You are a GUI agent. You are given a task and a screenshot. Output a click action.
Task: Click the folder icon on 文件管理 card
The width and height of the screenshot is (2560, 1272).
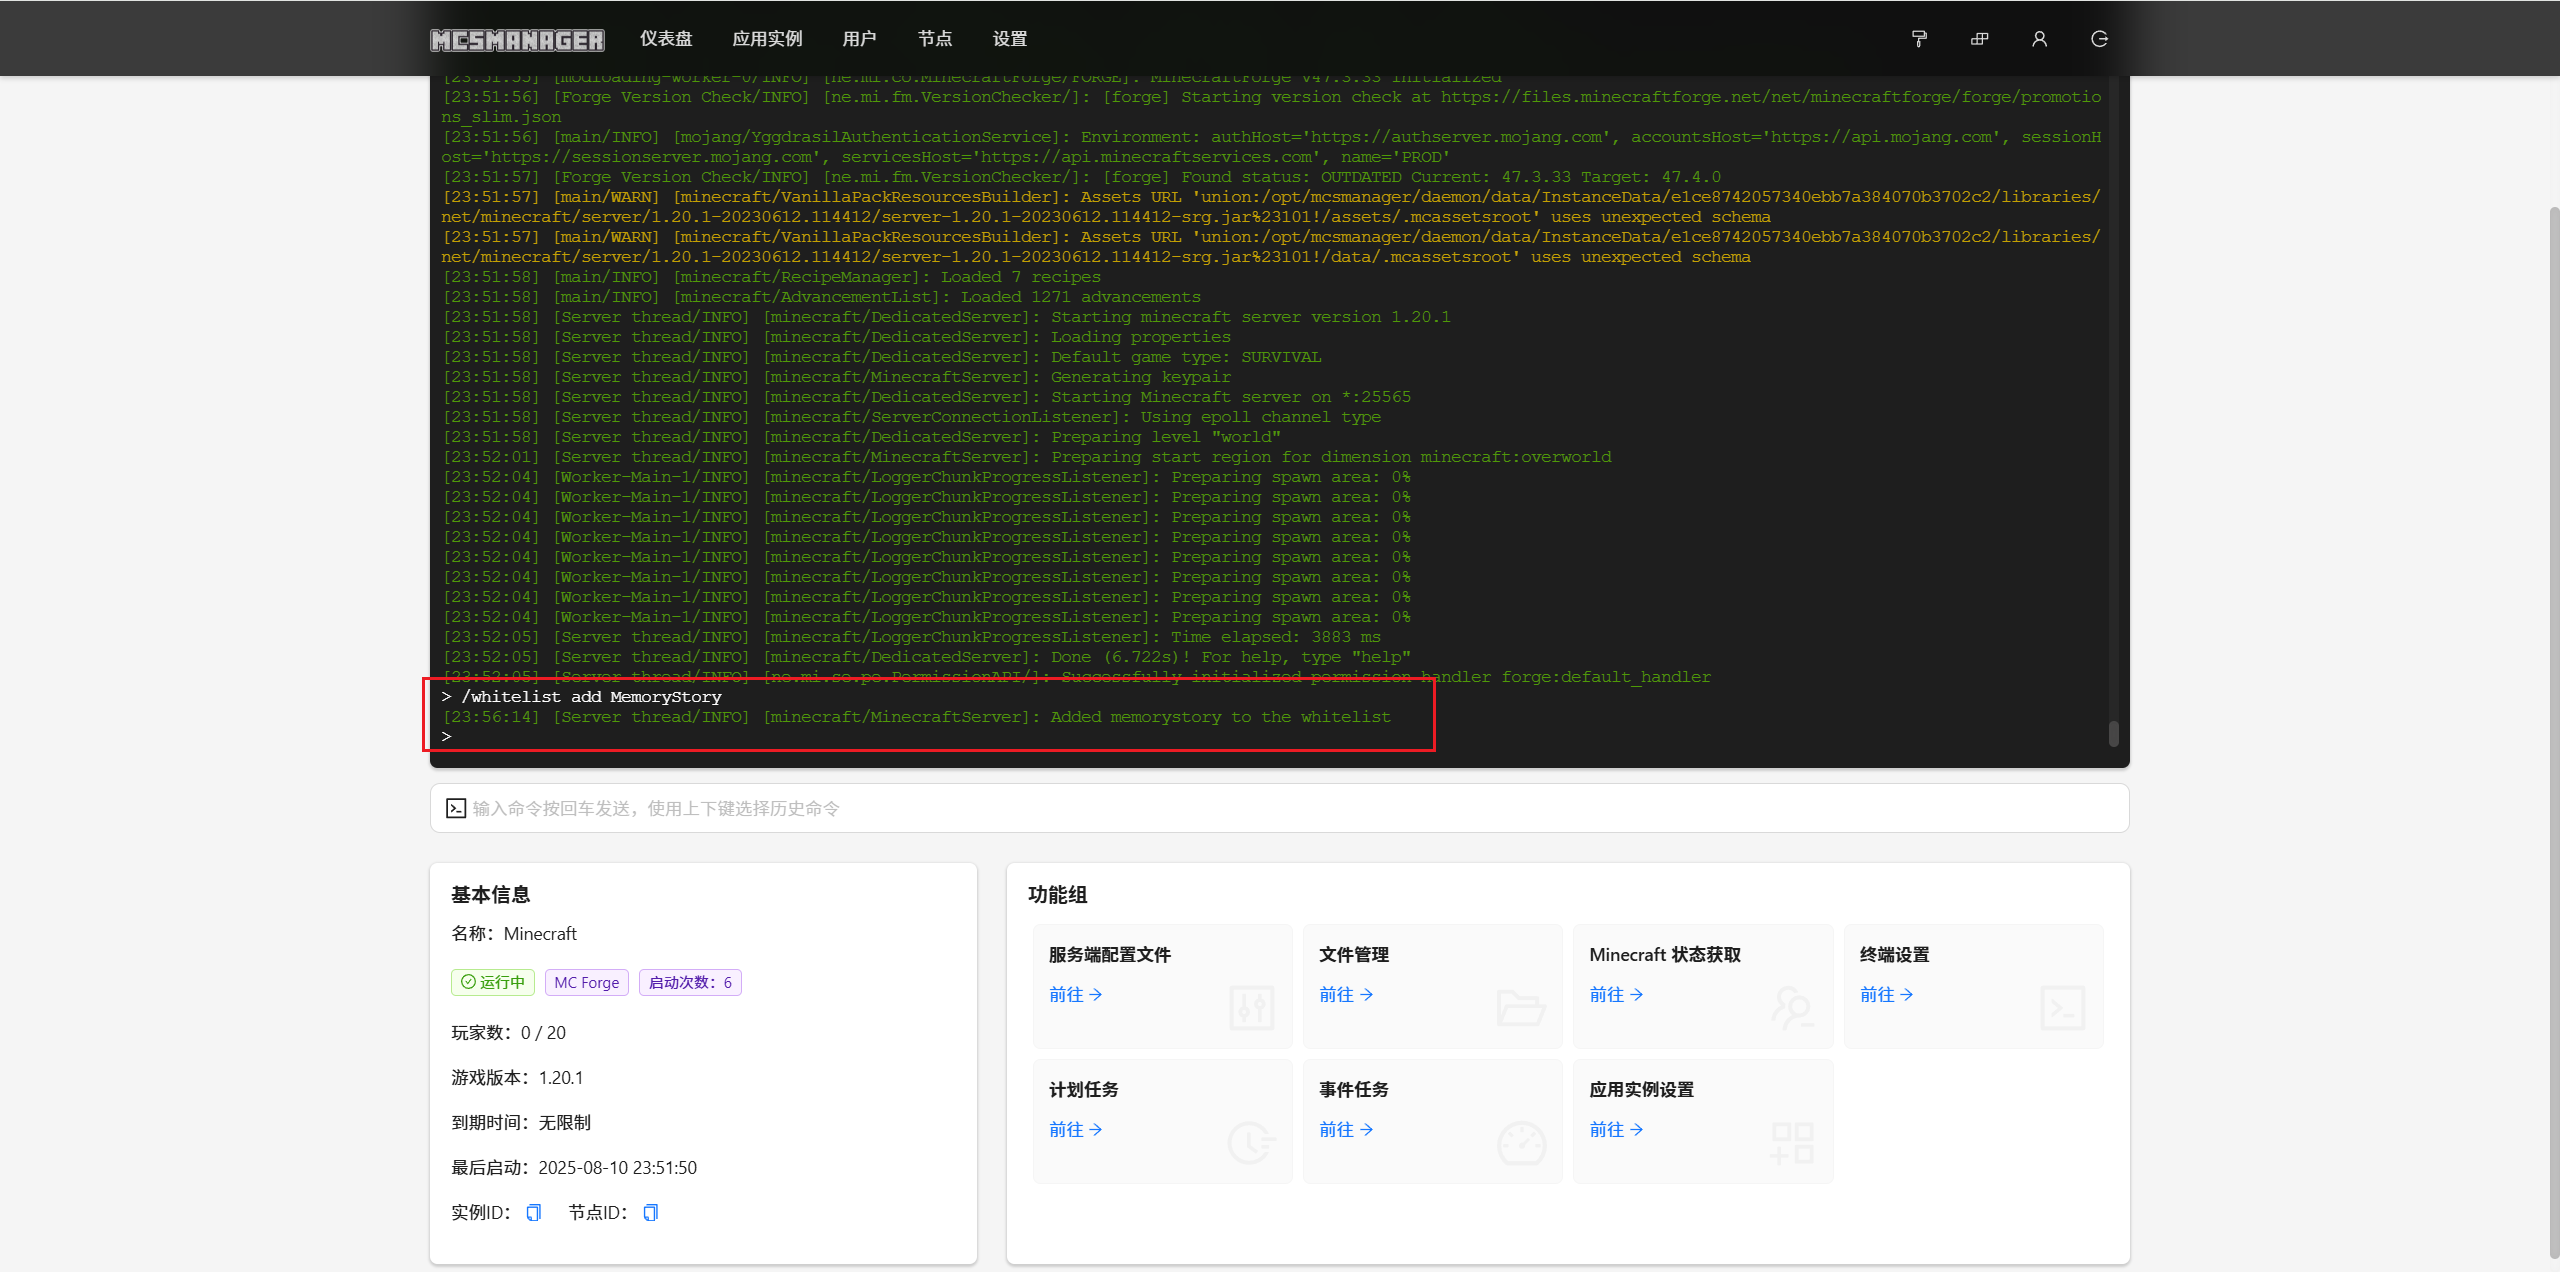(1521, 1008)
